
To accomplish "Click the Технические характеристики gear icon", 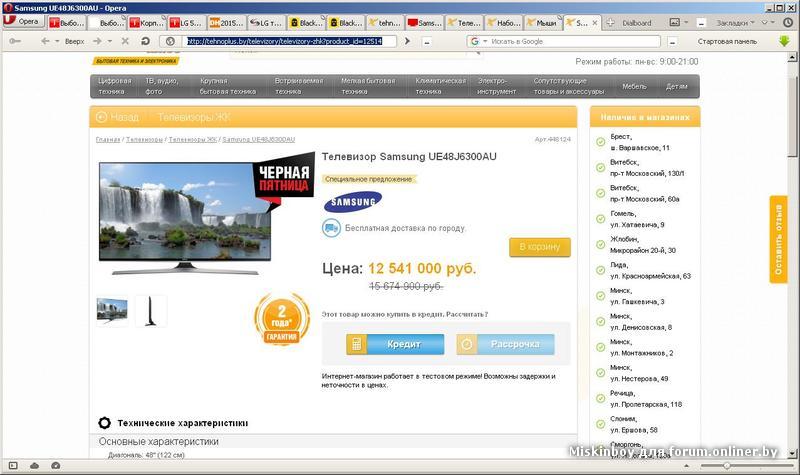I will coord(104,423).
